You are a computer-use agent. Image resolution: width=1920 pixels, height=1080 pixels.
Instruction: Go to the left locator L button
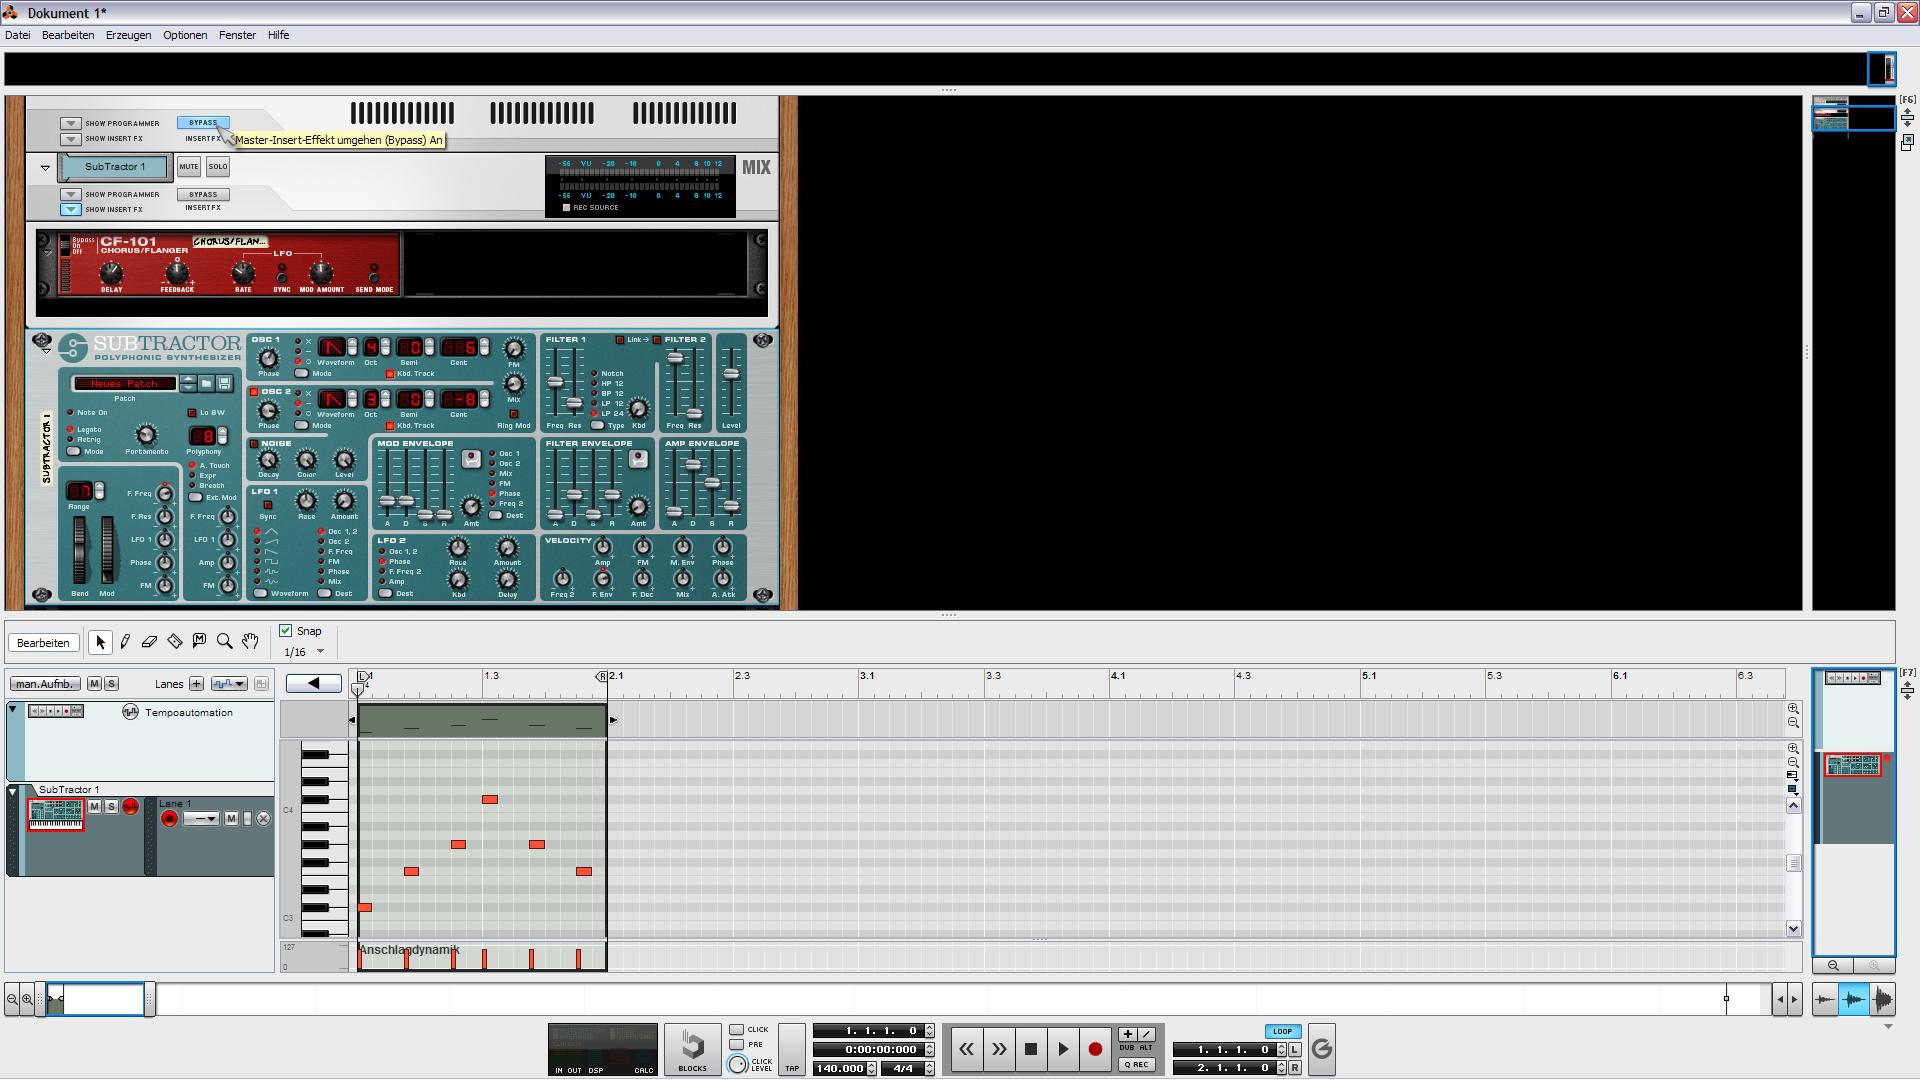click(x=1295, y=1050)
